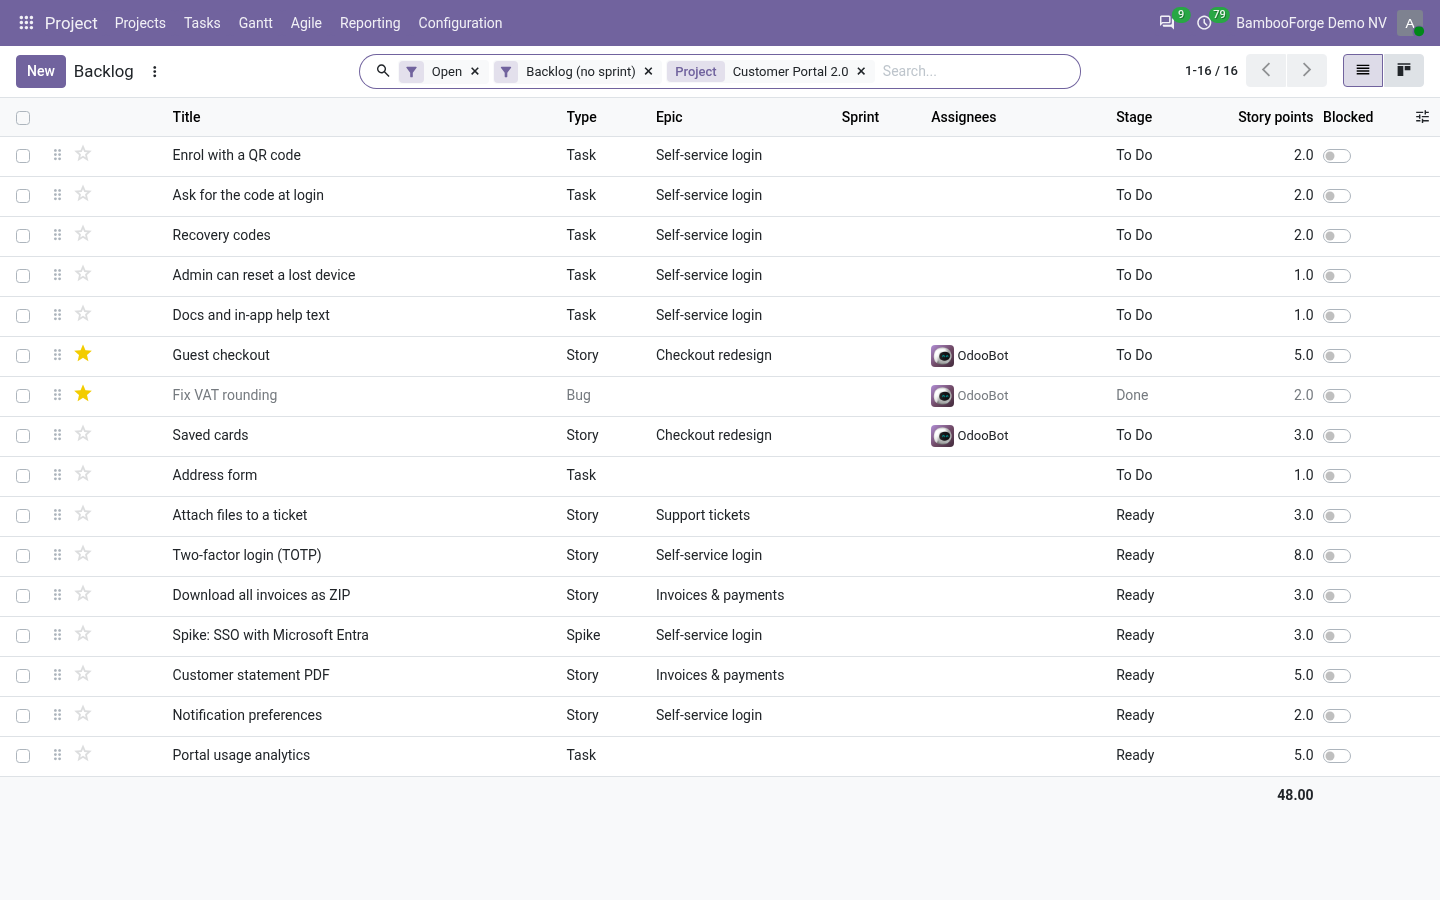Viewport: 1440px width, 900px height.
Task: Open the Backlog actions kebab menu
Action: pos(154,71)
